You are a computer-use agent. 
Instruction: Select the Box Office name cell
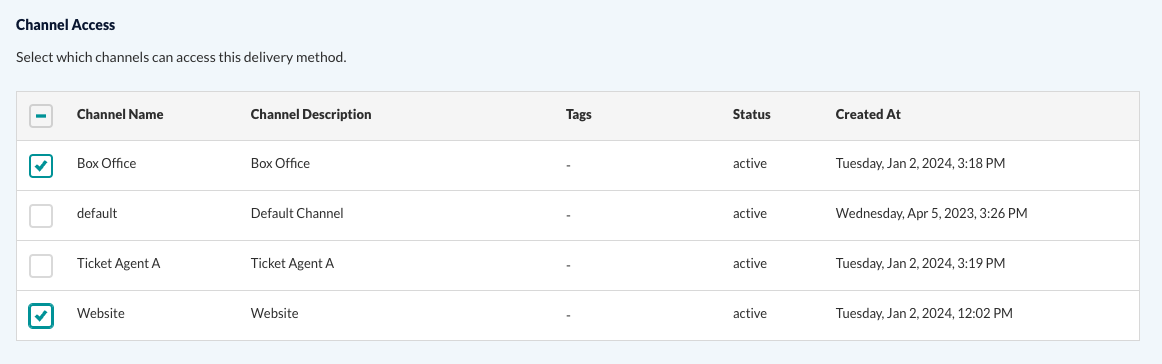(x=107, y=163)
